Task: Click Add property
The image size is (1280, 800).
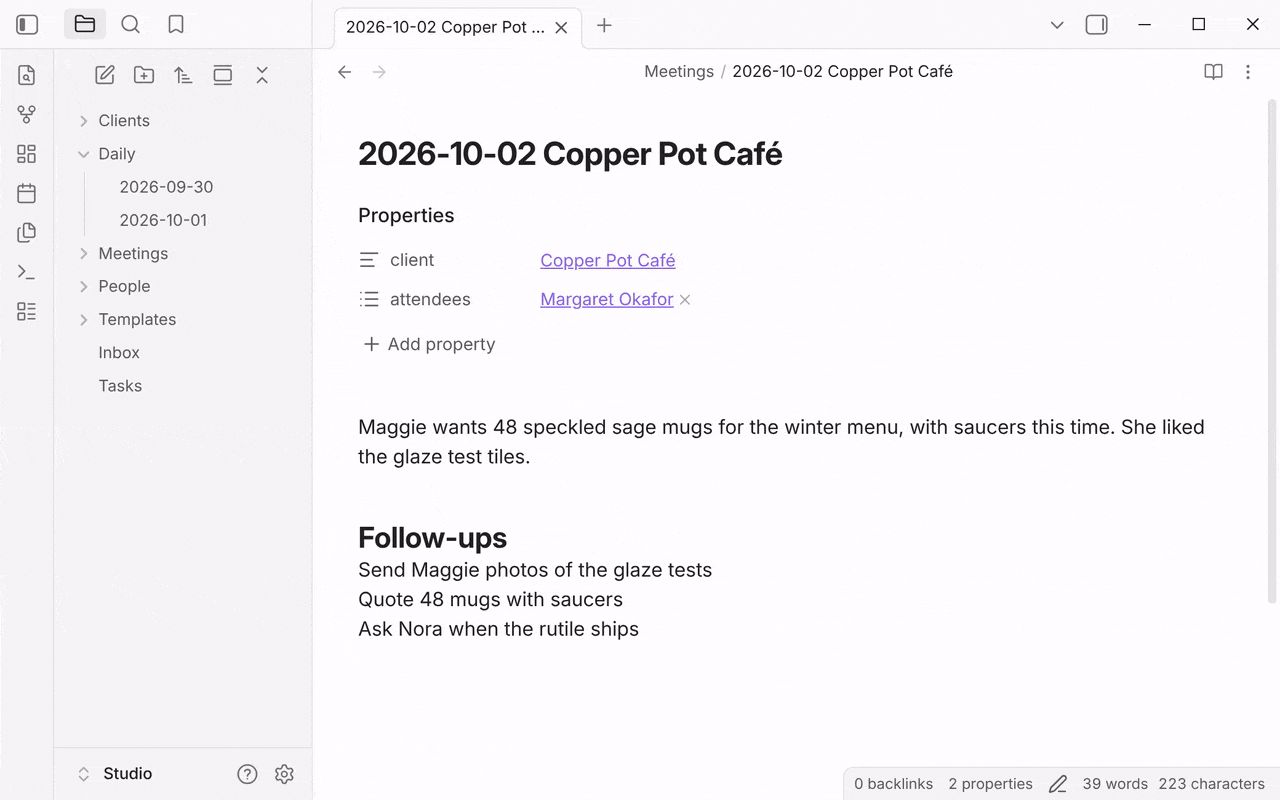Action: (429, 345)
